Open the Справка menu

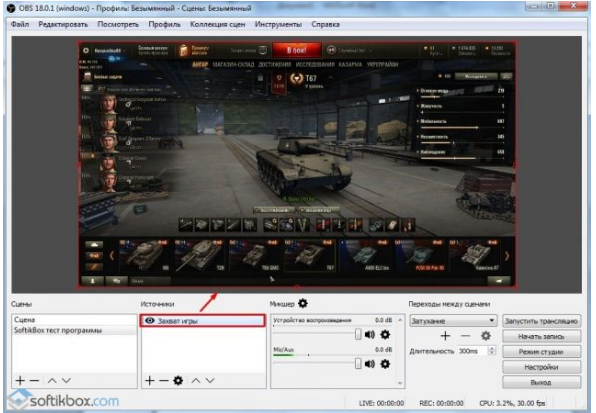(x=325, y=24)
